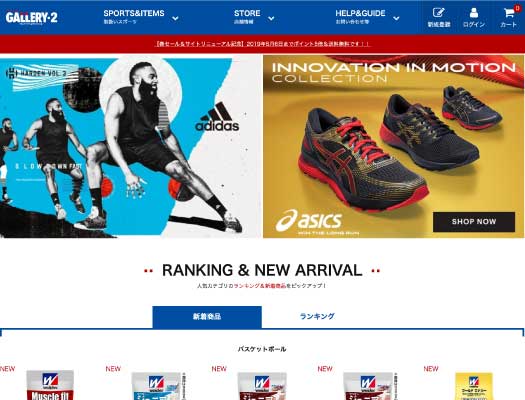
Task: Switch to the ランキング tab
Action: coord(317,316)
